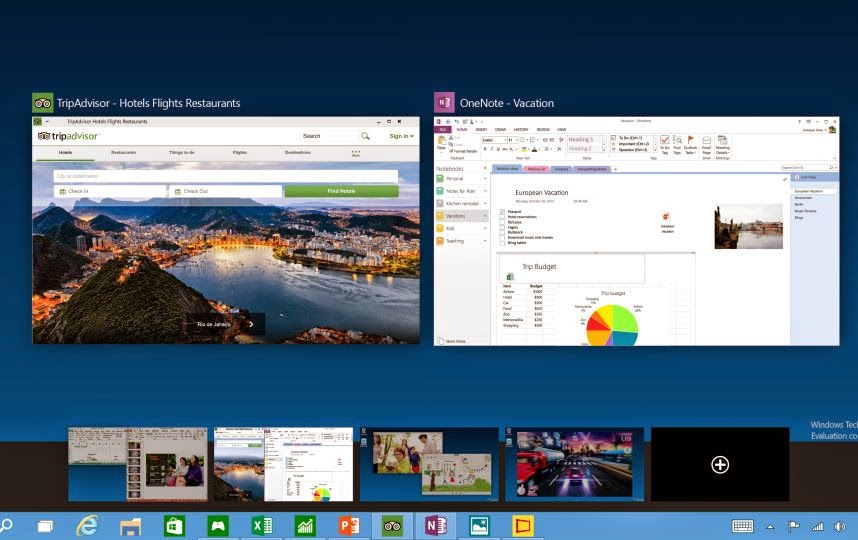Select Things to do in TripAdvisor
The height and width of the screenshot is (540, 858).
182,153
